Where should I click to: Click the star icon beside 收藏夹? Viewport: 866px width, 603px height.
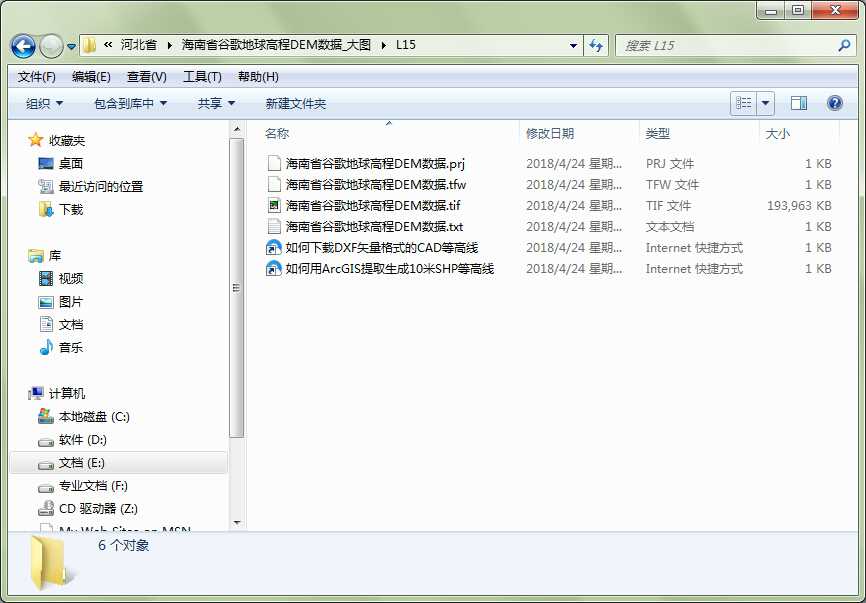[x=36, y=140]
